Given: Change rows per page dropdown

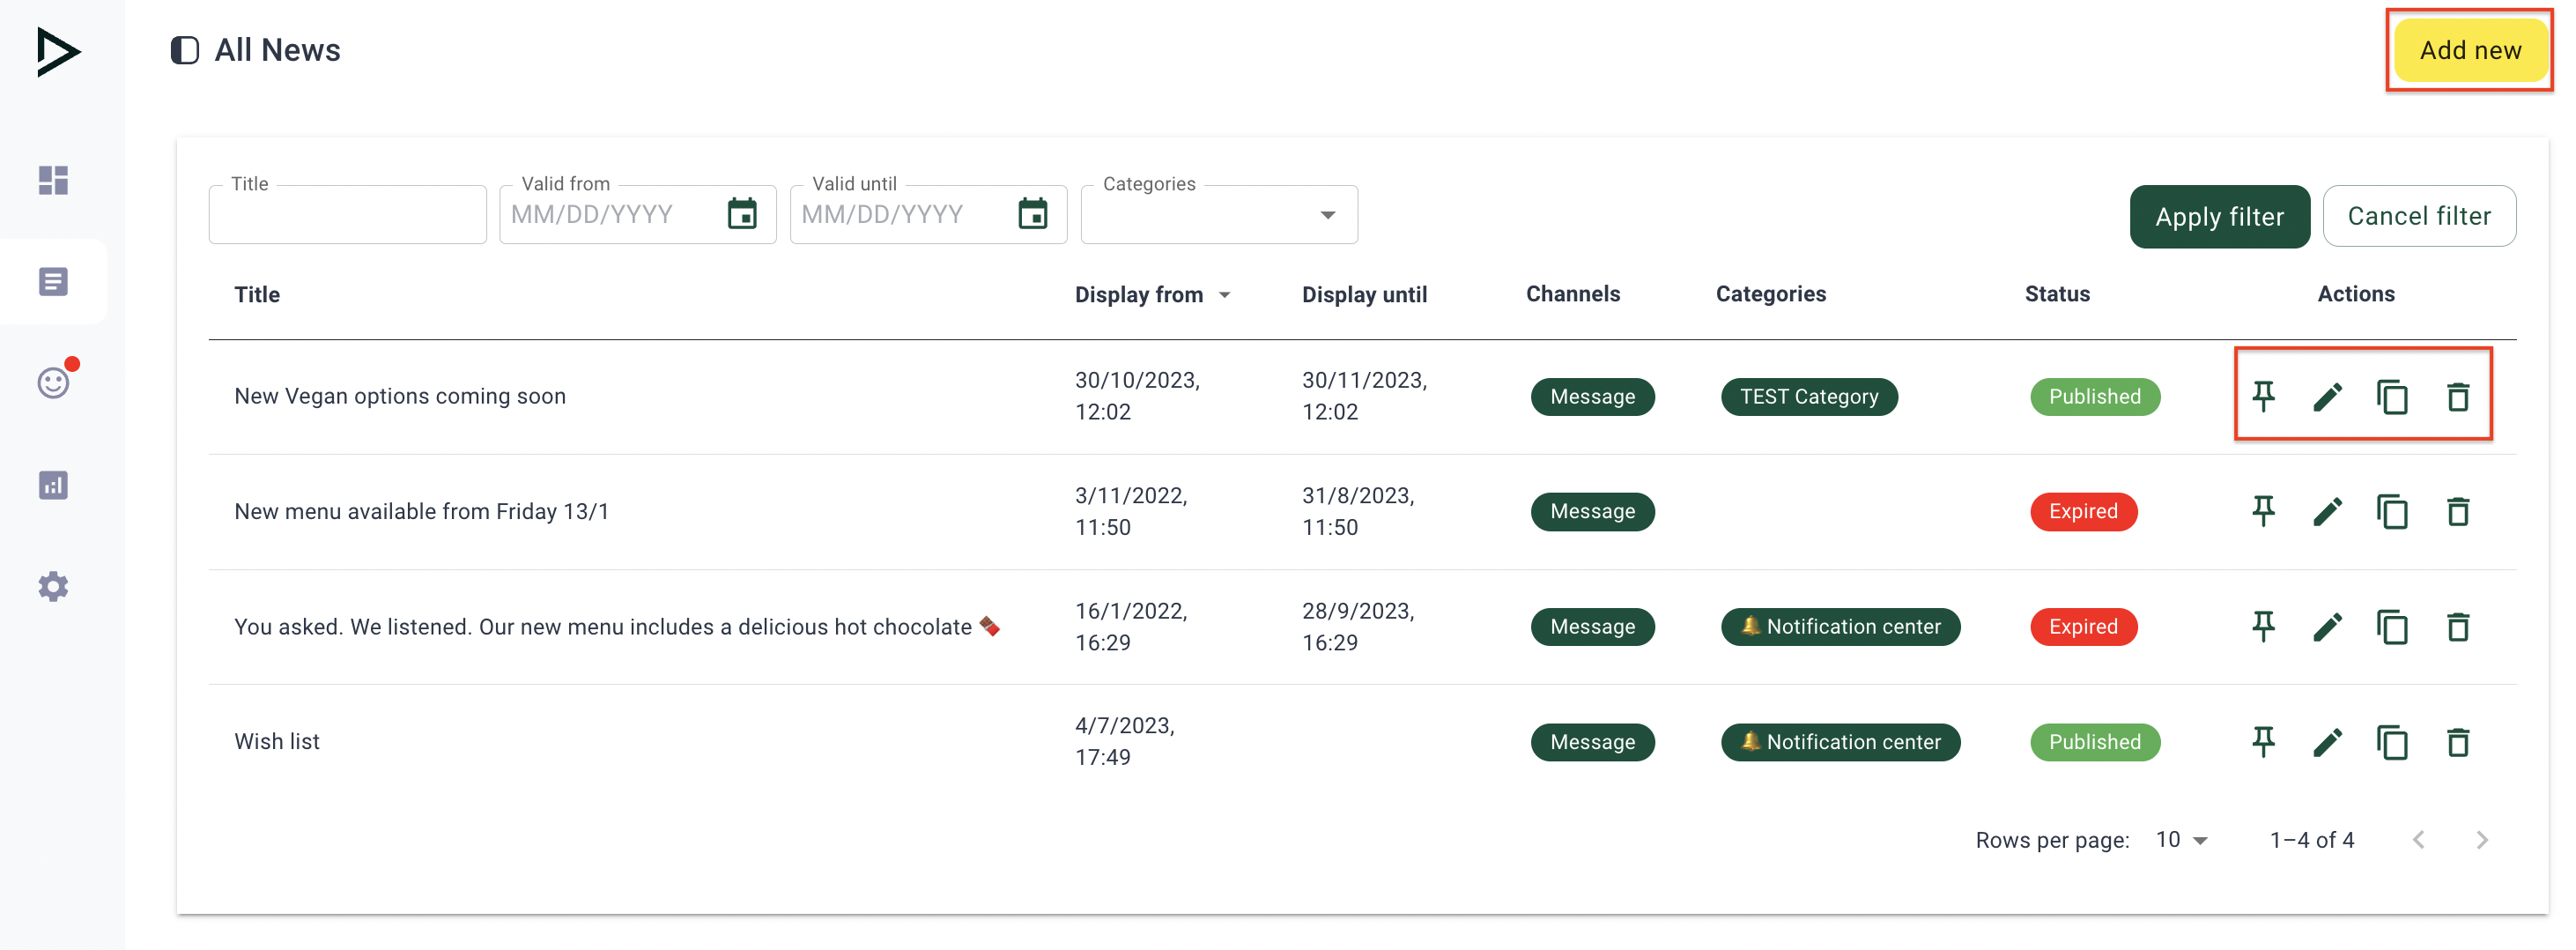Looking at the screenshot, I should click(x=2181, y=840).
